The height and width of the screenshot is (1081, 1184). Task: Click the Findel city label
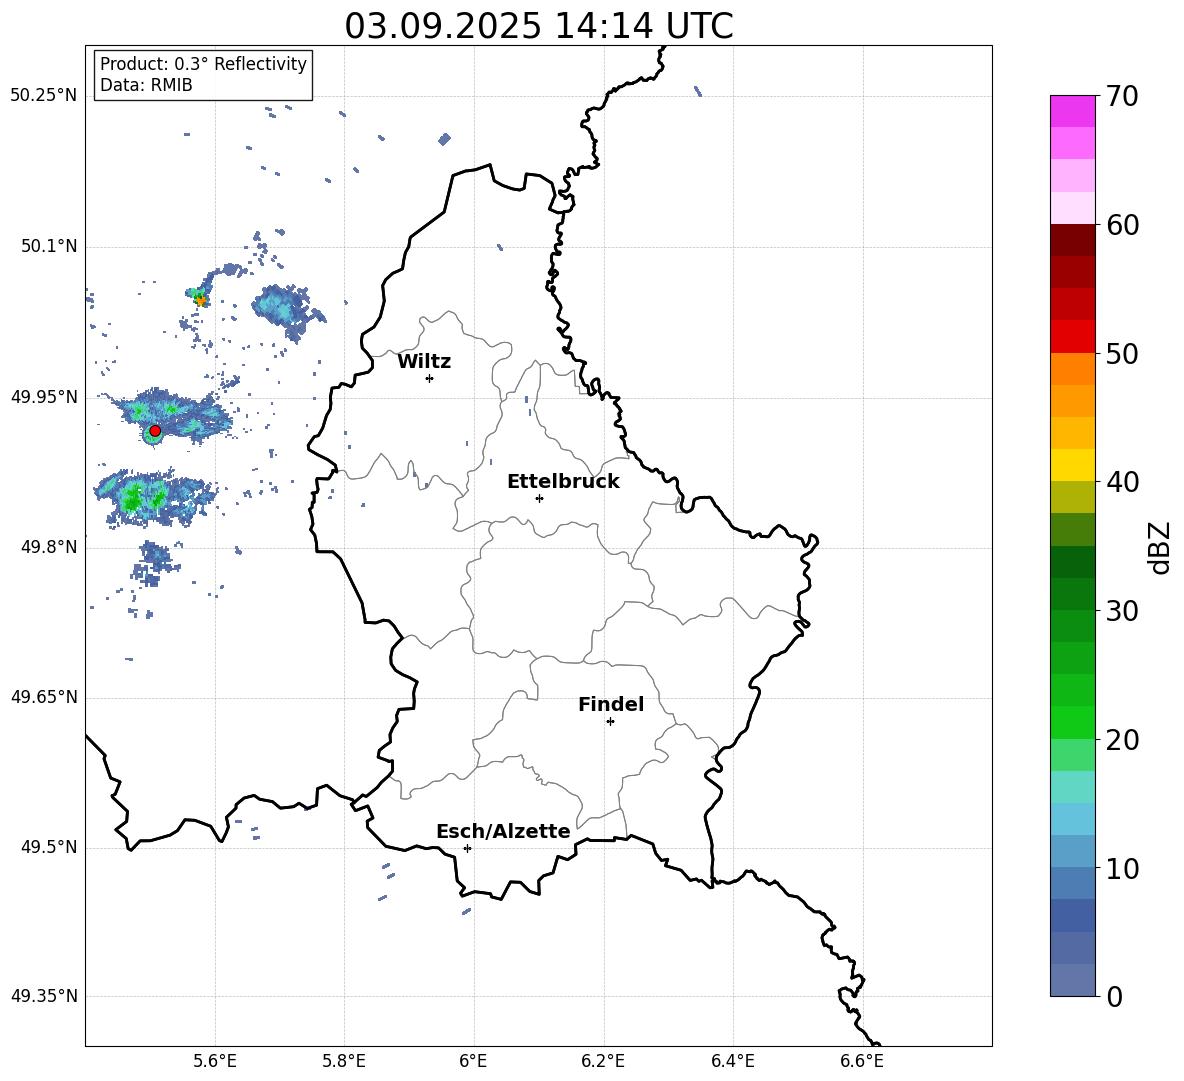[x=611, y=704]
